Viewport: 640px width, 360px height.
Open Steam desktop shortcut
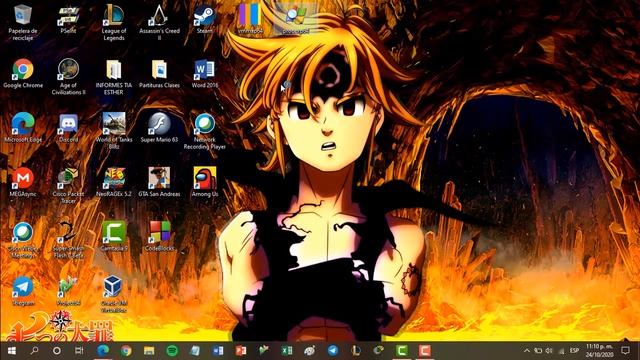click(204, 19)
